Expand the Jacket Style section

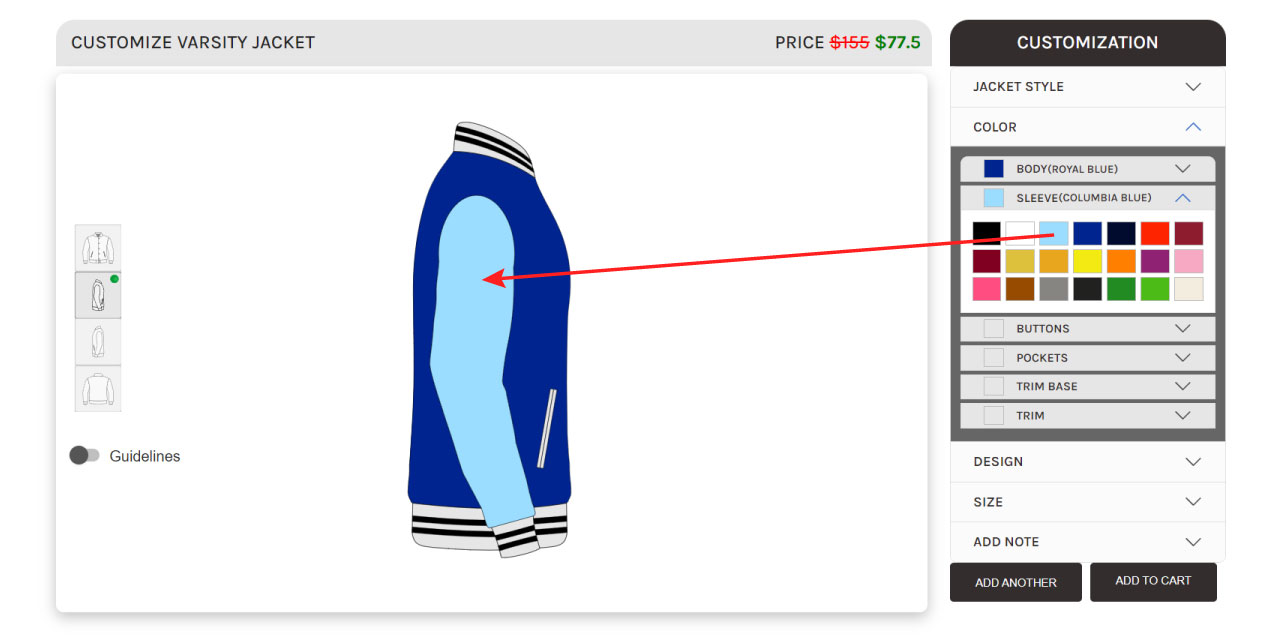tap(1087, 87)
